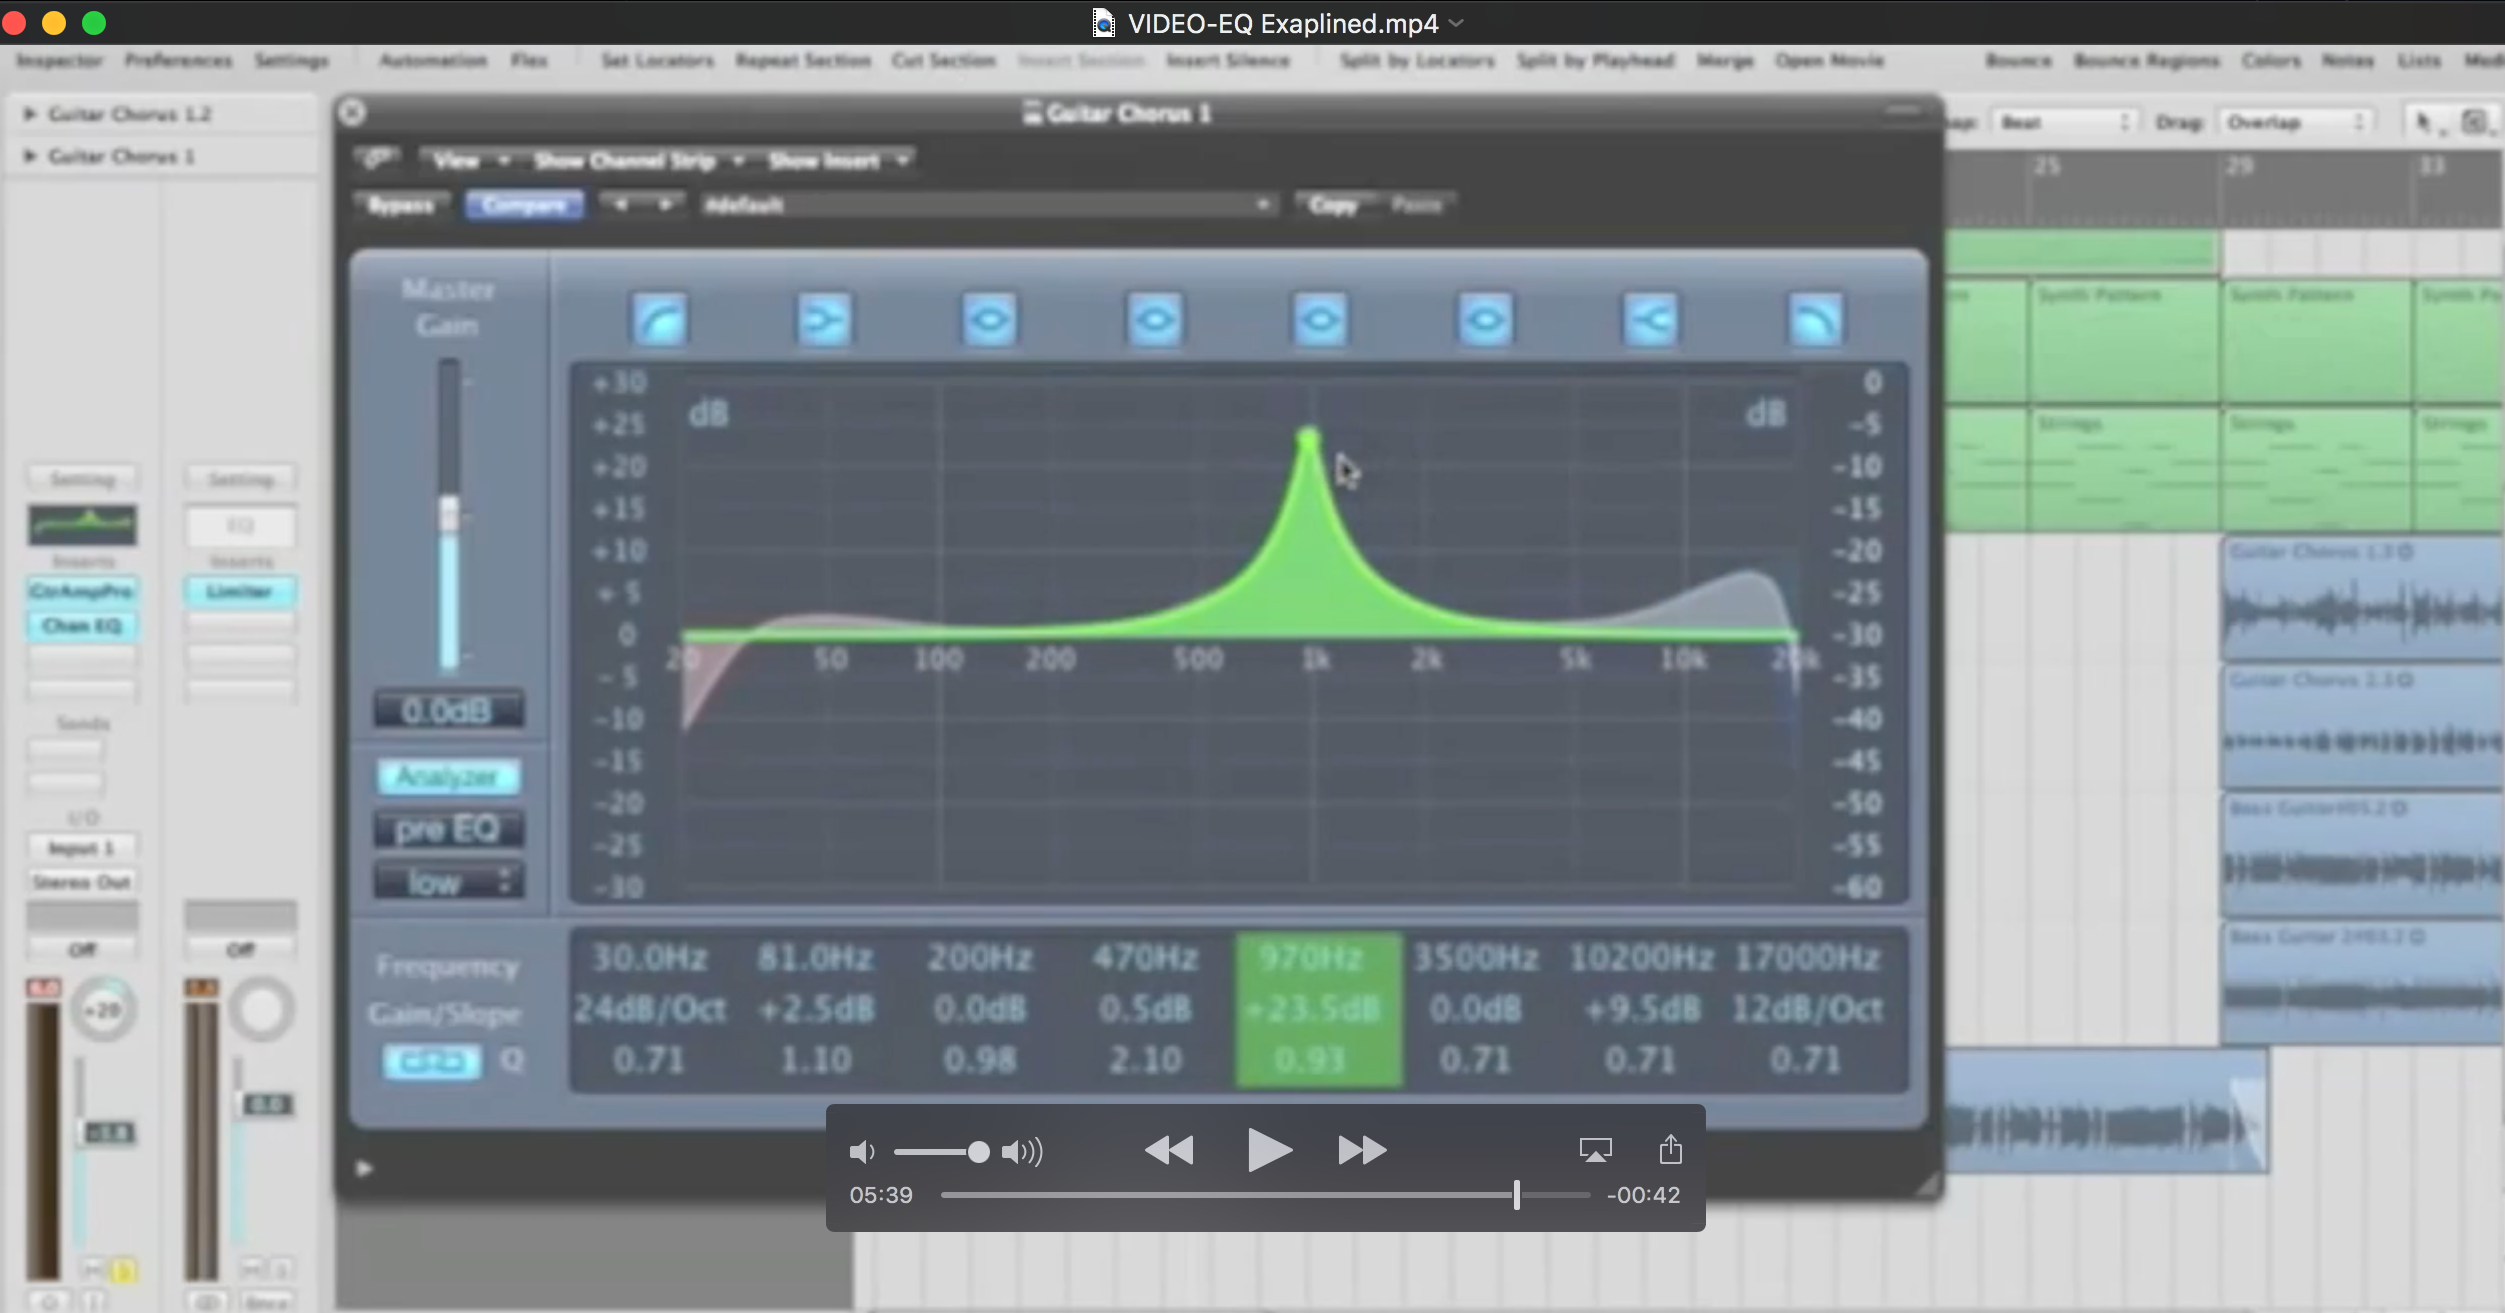
Task: Select the low shelf filter band icon
Action: coord(822,319)
